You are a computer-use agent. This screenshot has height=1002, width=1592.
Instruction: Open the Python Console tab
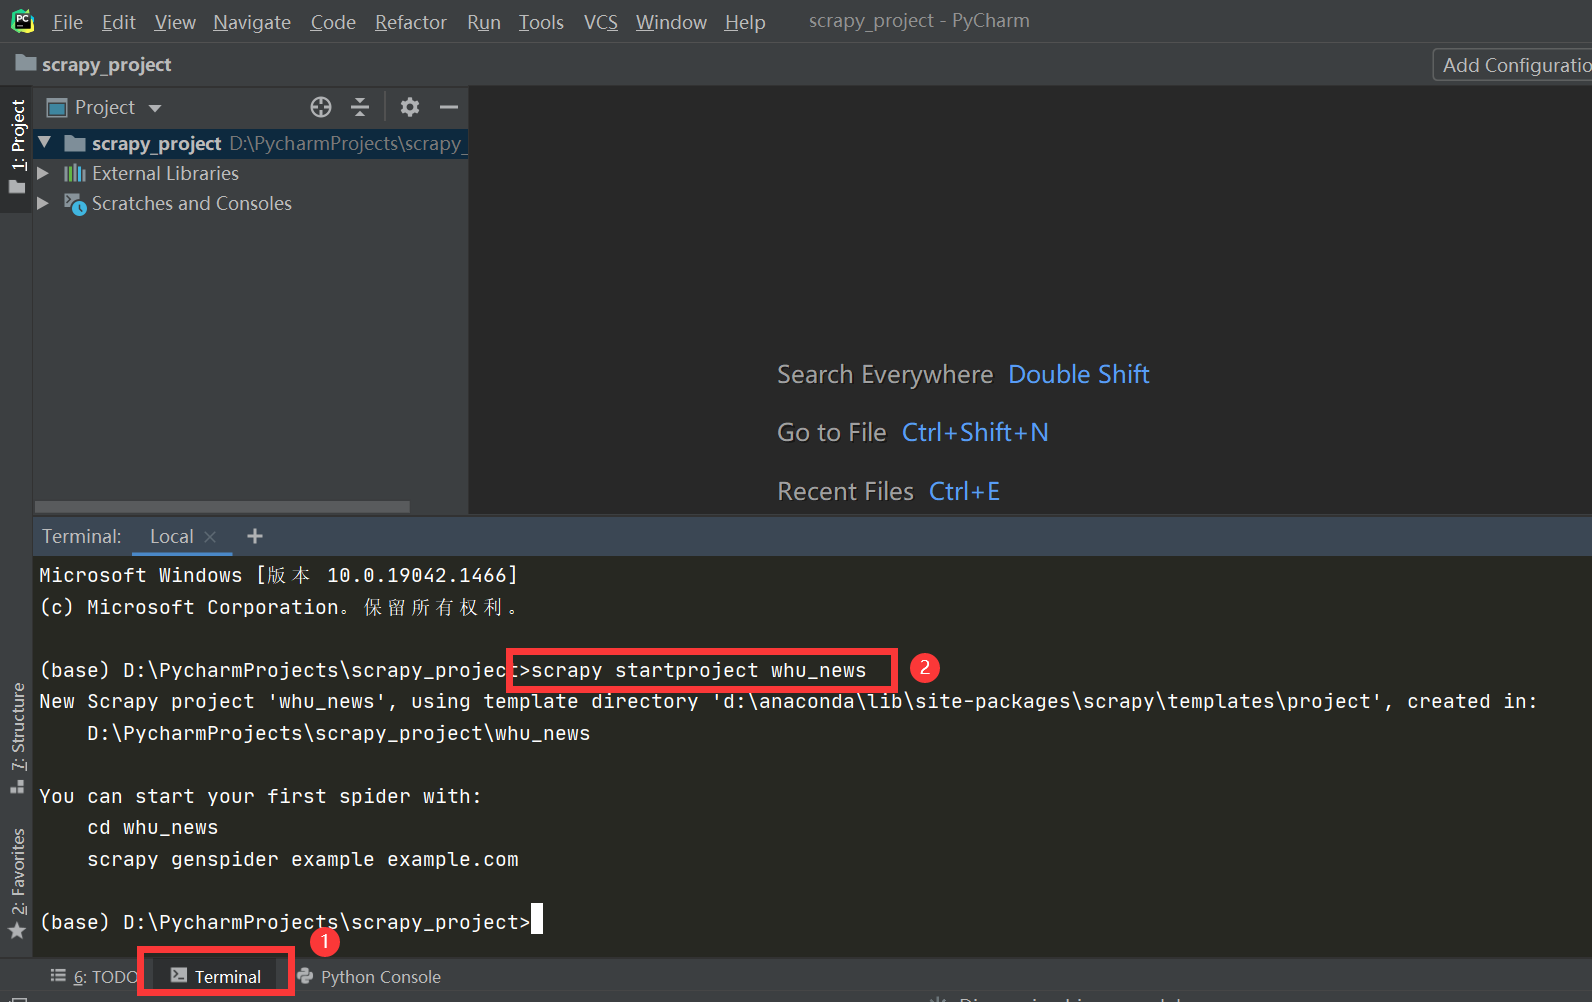coord(369,977)
